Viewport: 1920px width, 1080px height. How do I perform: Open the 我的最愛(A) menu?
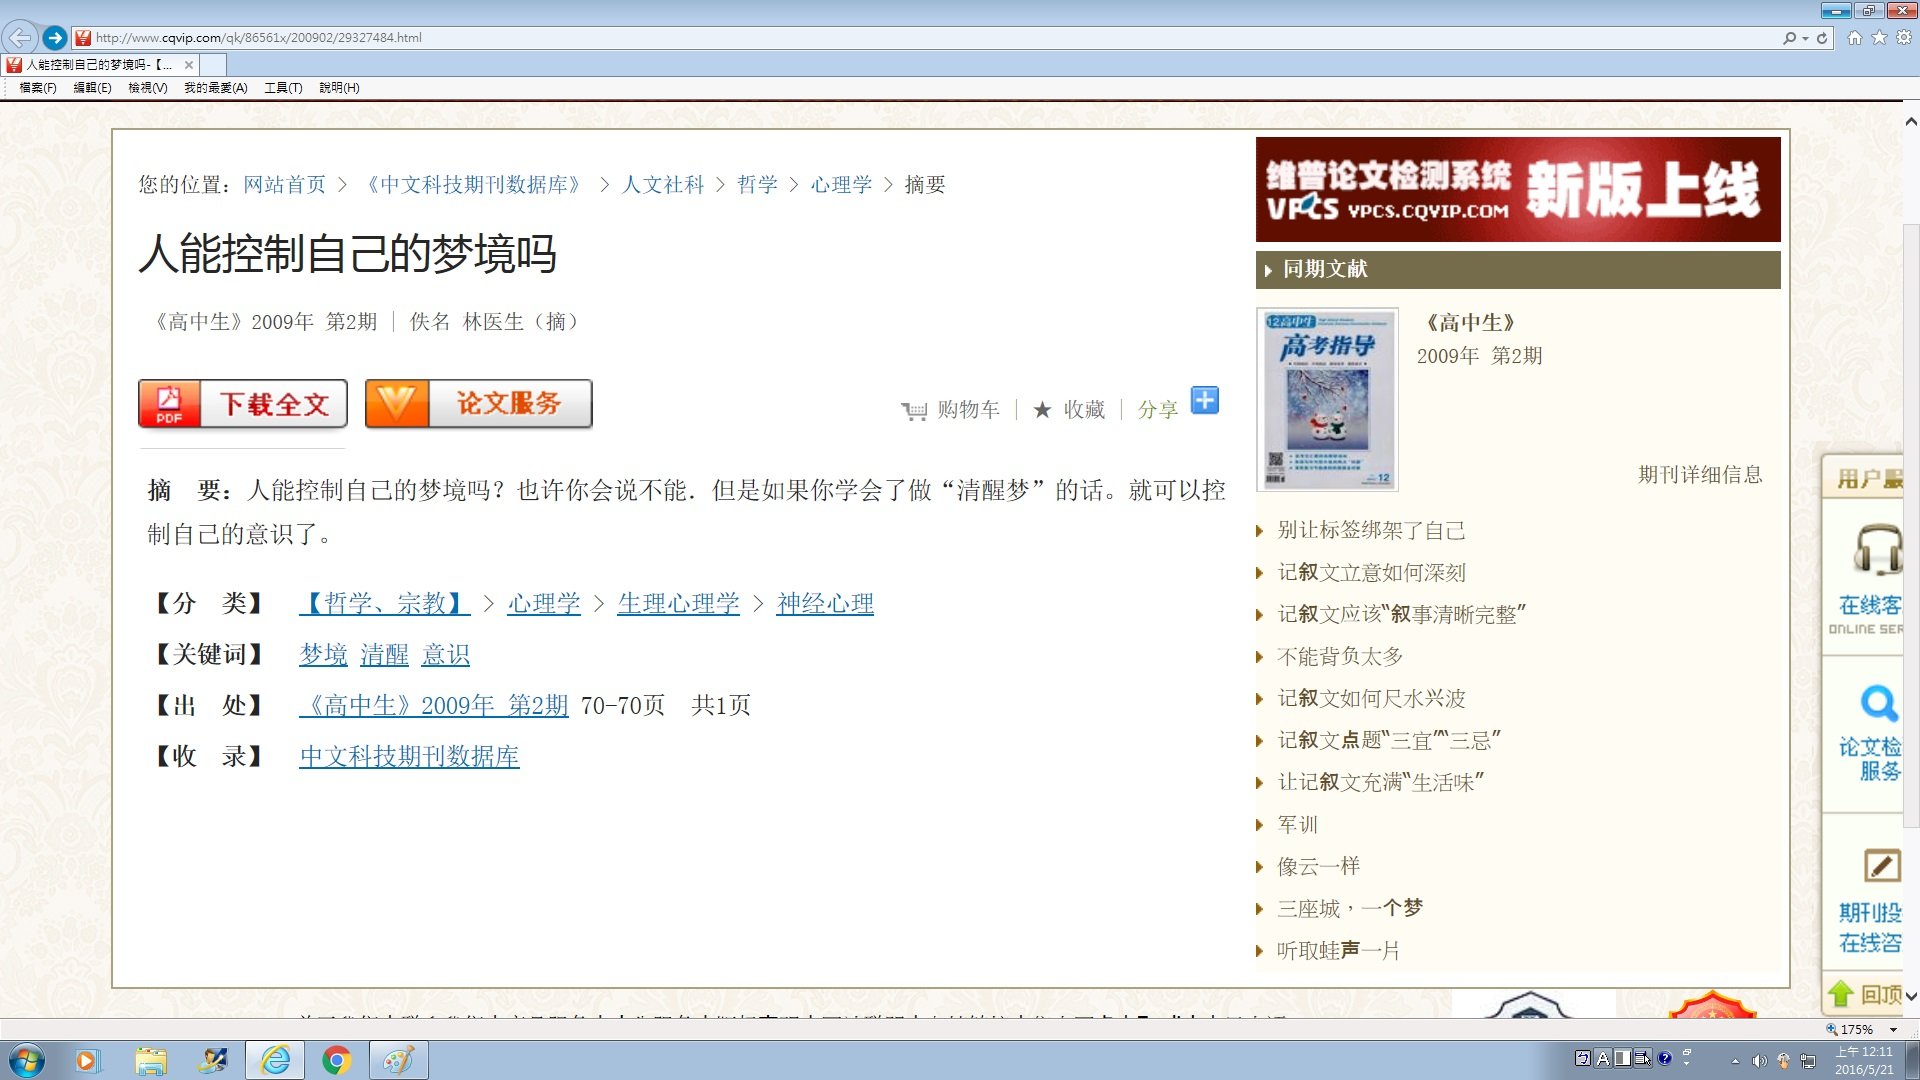[216, 88]
